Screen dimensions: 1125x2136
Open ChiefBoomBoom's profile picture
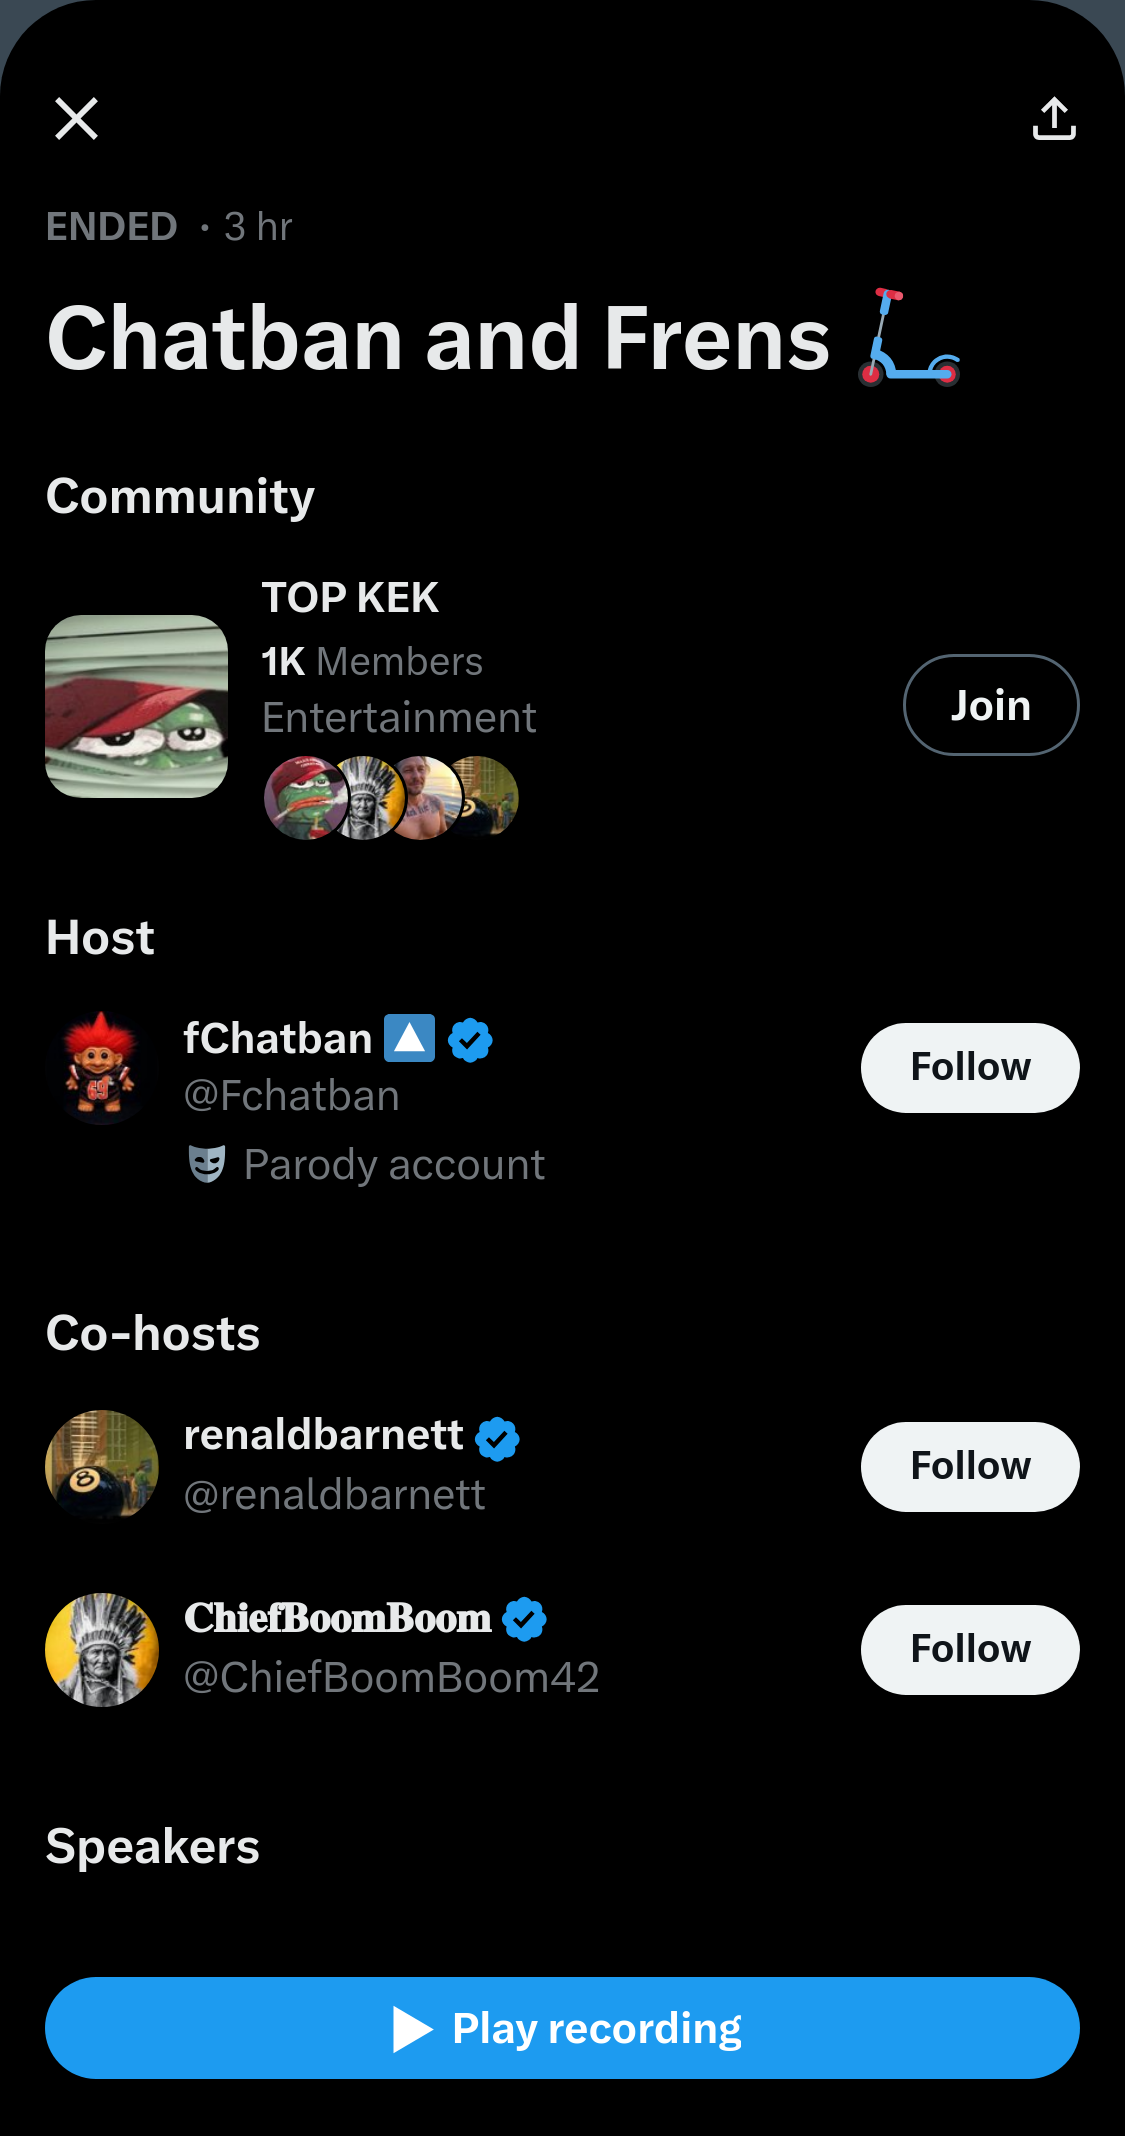(101, 1649)
